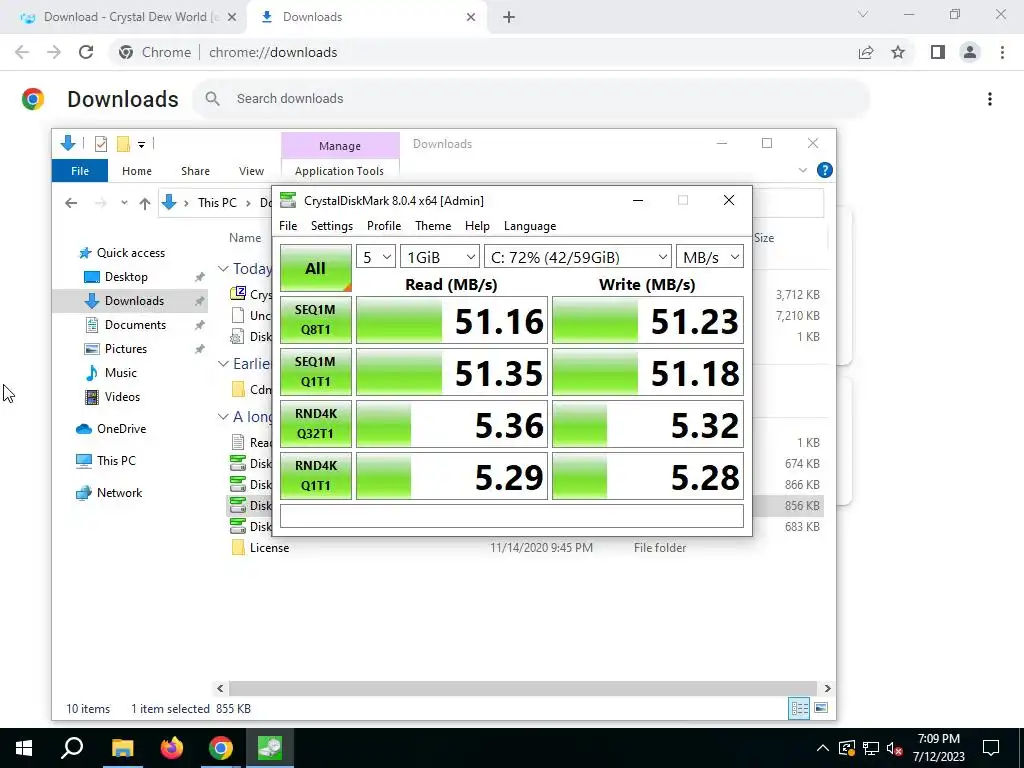Open Chrome side panel icon

(x=938, y=52)
